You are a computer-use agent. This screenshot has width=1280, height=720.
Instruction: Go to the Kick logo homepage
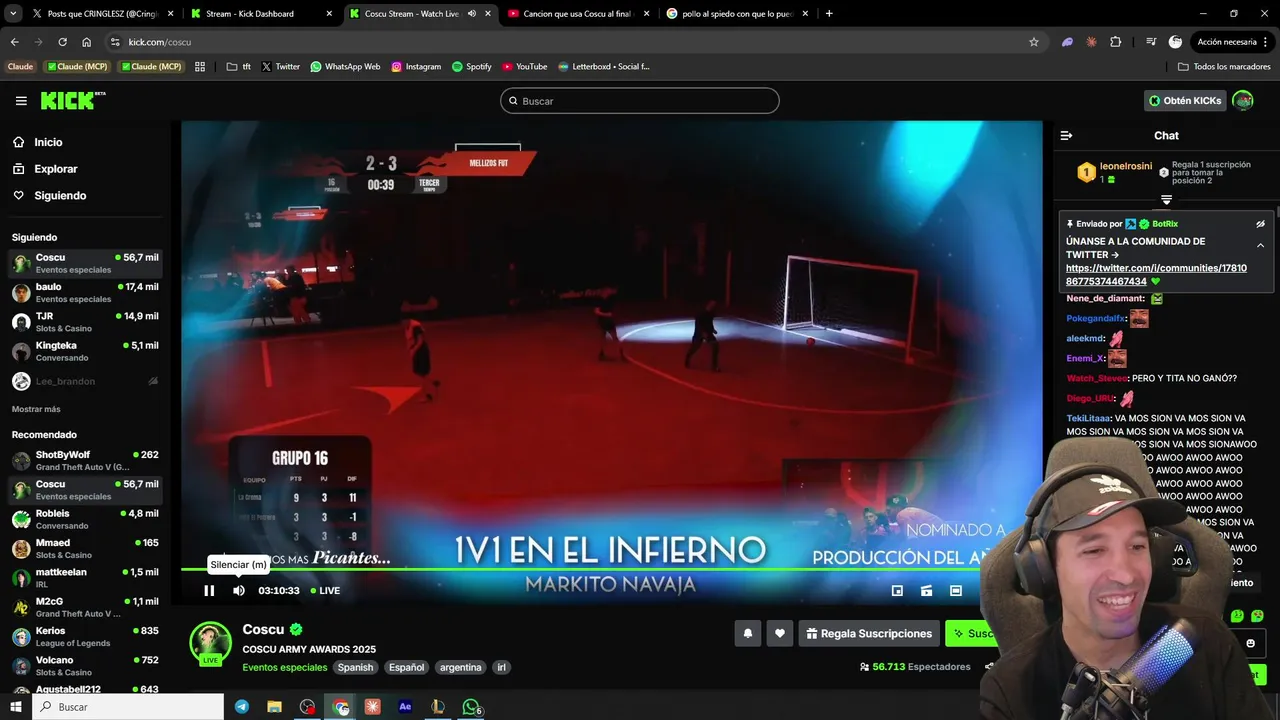72,100
